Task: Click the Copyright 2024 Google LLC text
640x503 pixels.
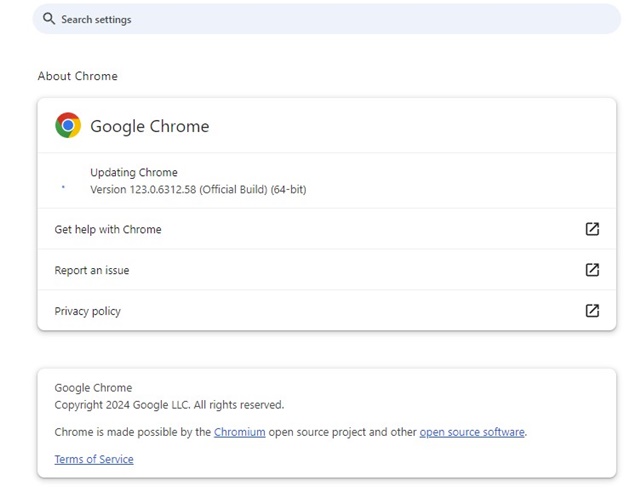Action: coord(168,405)
